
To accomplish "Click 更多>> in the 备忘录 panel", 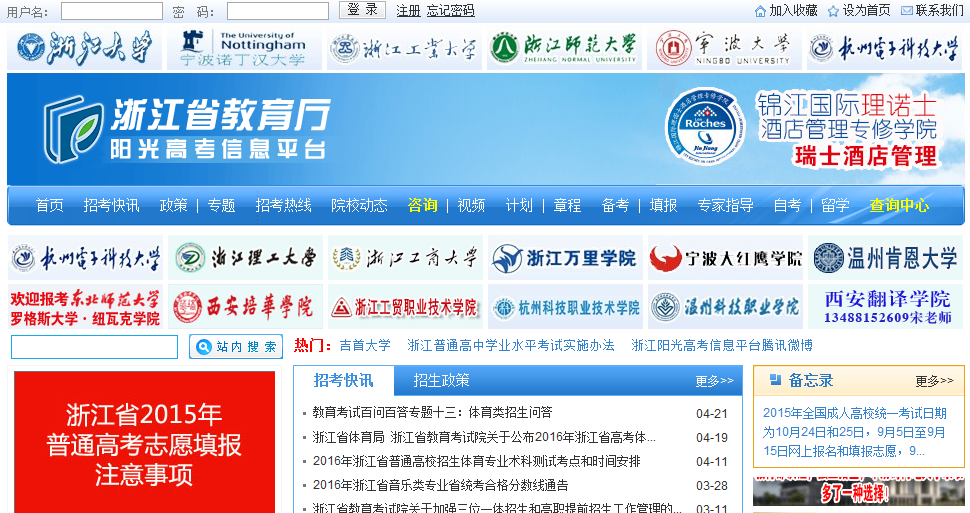I will point(934,381).
